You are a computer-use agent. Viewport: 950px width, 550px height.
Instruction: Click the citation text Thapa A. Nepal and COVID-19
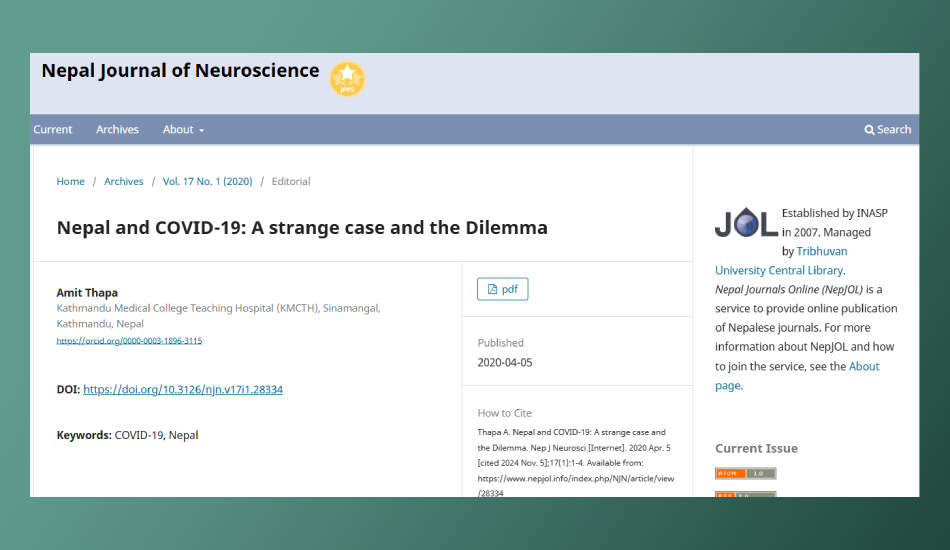coord(576,463)
